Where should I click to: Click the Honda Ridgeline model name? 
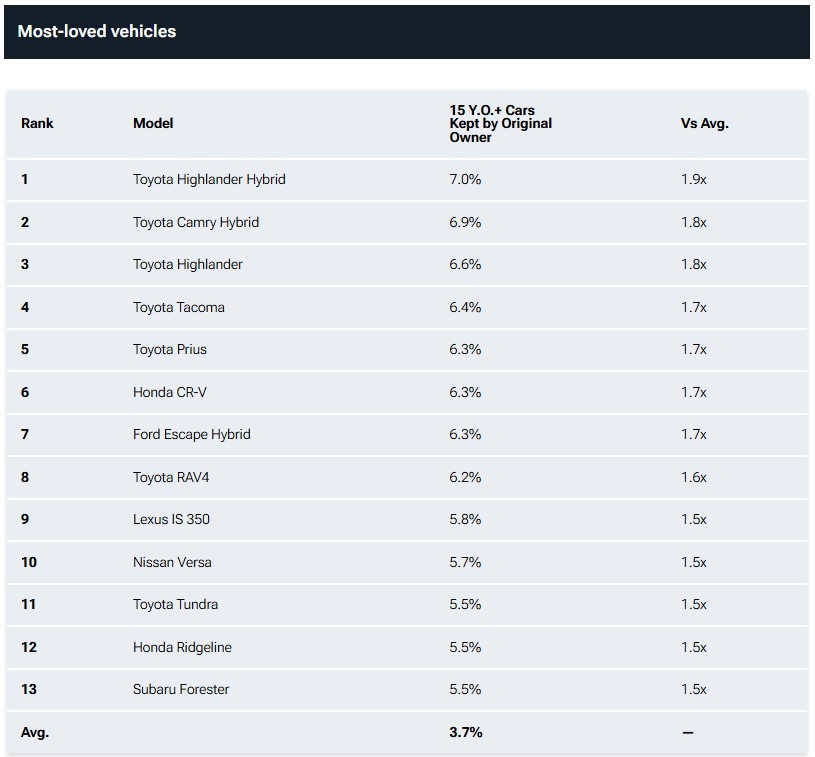[x=182, y=647]
